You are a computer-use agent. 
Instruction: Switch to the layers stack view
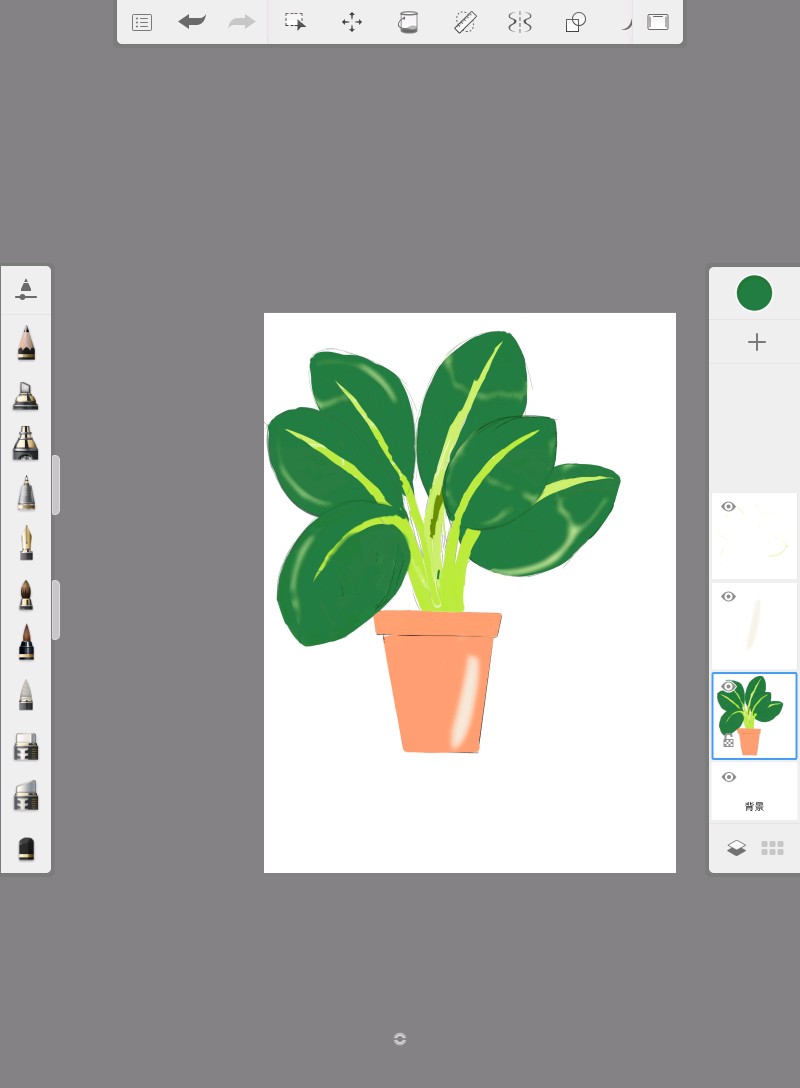(x=737, y=848)
